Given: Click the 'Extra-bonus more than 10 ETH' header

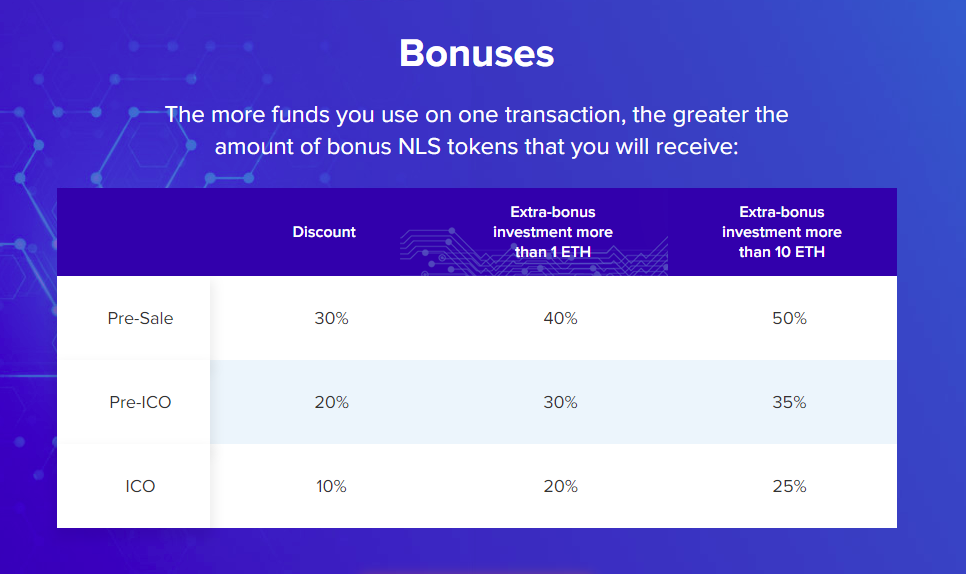Looking at the screenshot, I should pos(782,232).
